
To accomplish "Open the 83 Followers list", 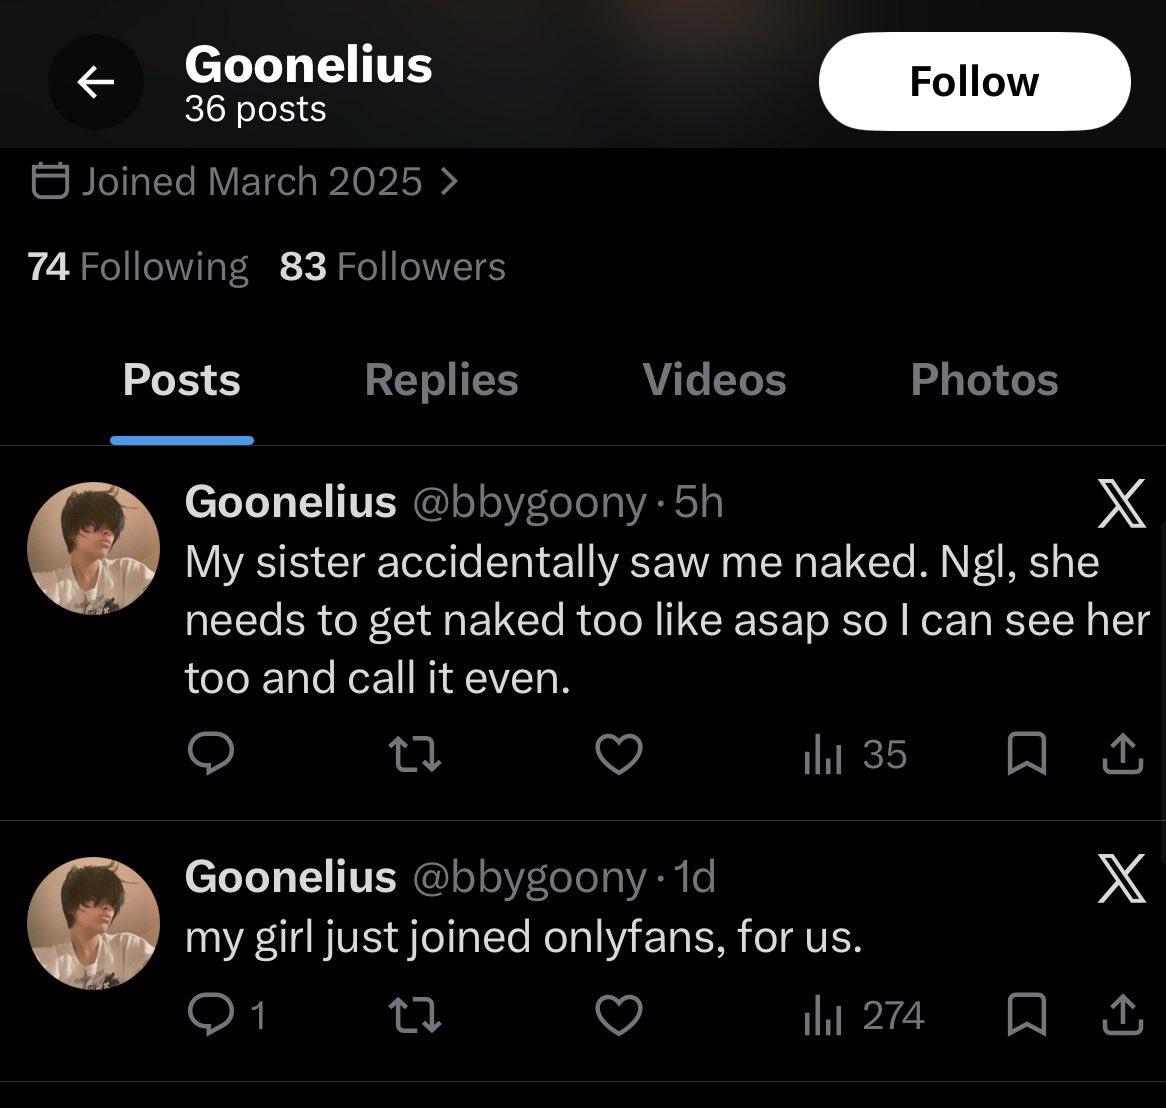I will click(x=393, y=266).
